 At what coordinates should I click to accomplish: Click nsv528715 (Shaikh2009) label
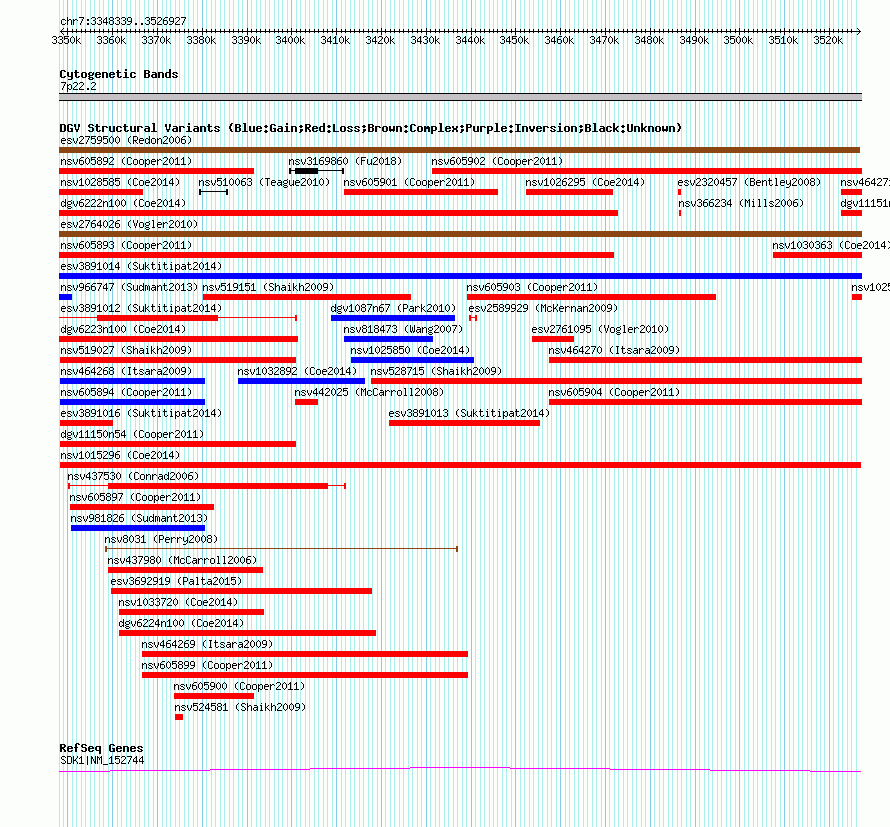click(x=436, y=371)
